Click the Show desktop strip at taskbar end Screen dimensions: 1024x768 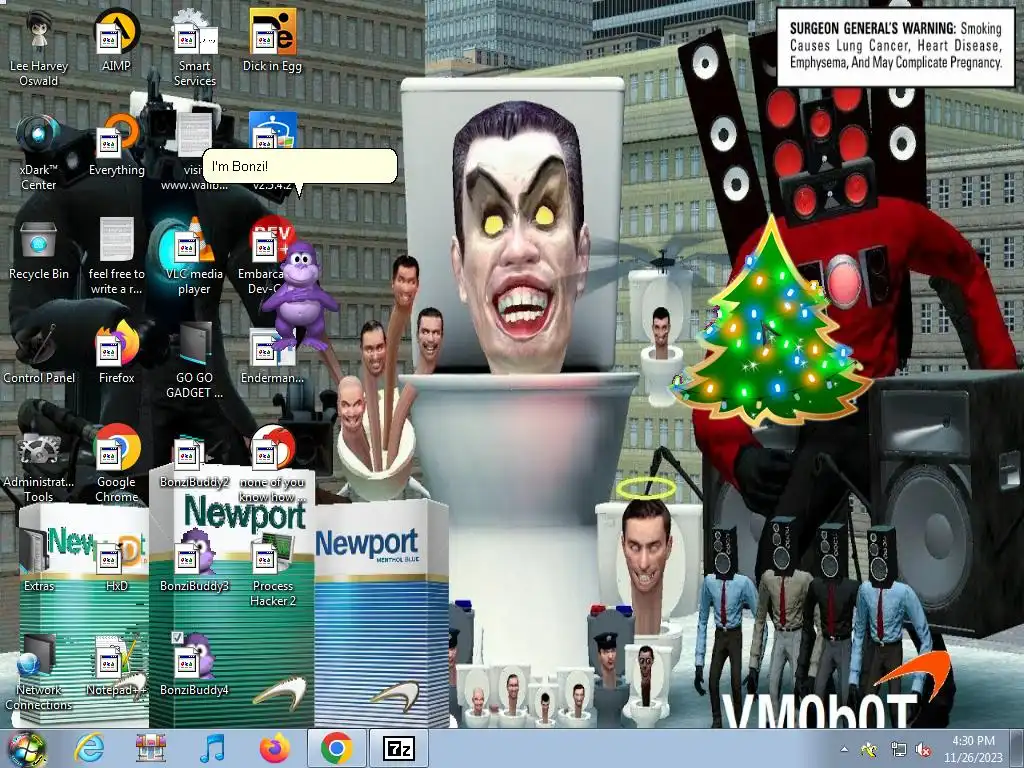tap(1019, 749)
